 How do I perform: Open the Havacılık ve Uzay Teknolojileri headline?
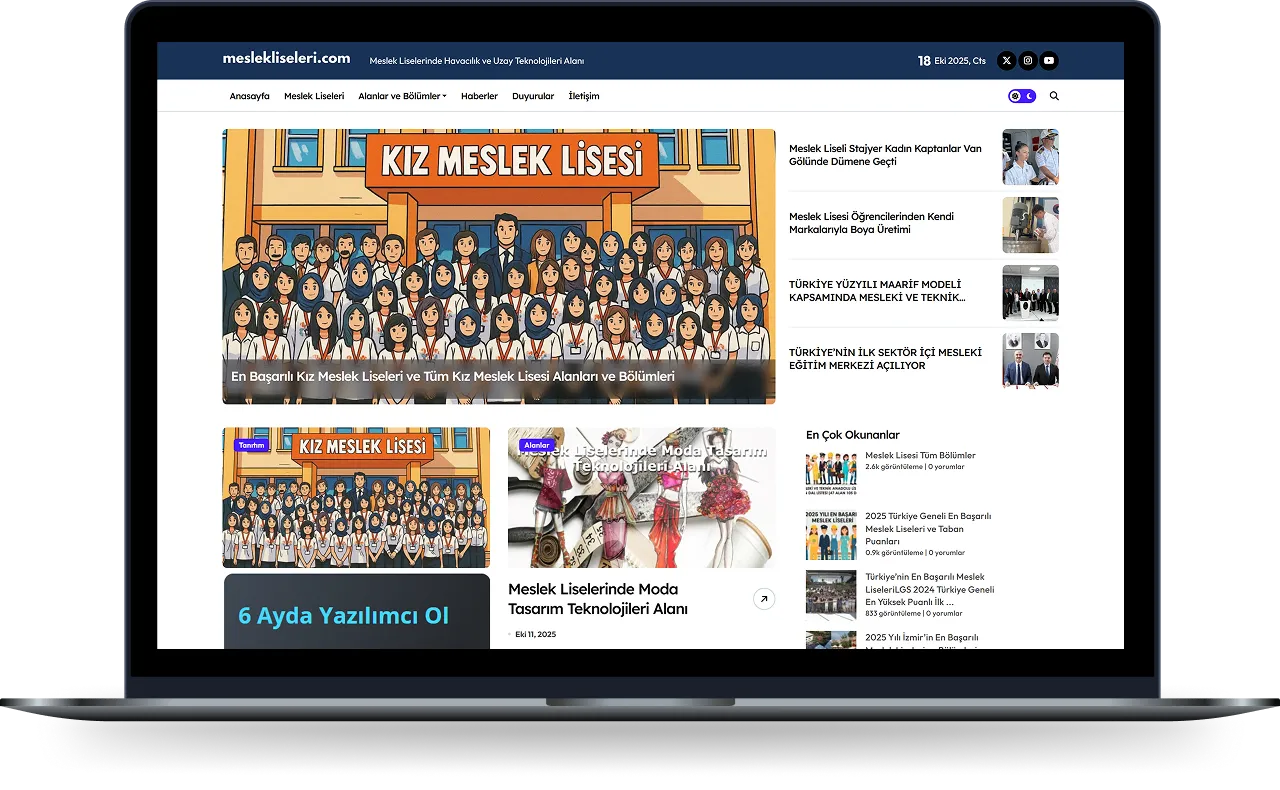(476, 61)
